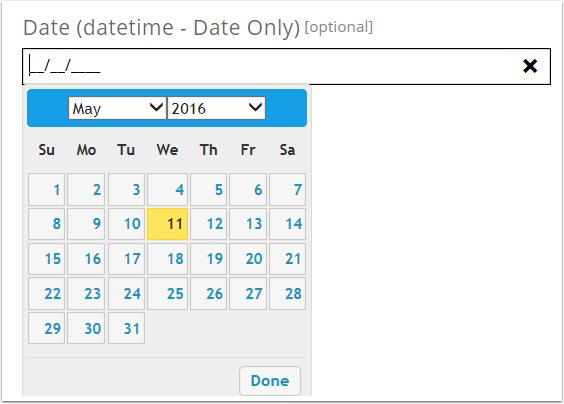The height and width of the screenshot is (404, 564).
Task: Pick day 25 in the calendar
Action: coord(168,294)
